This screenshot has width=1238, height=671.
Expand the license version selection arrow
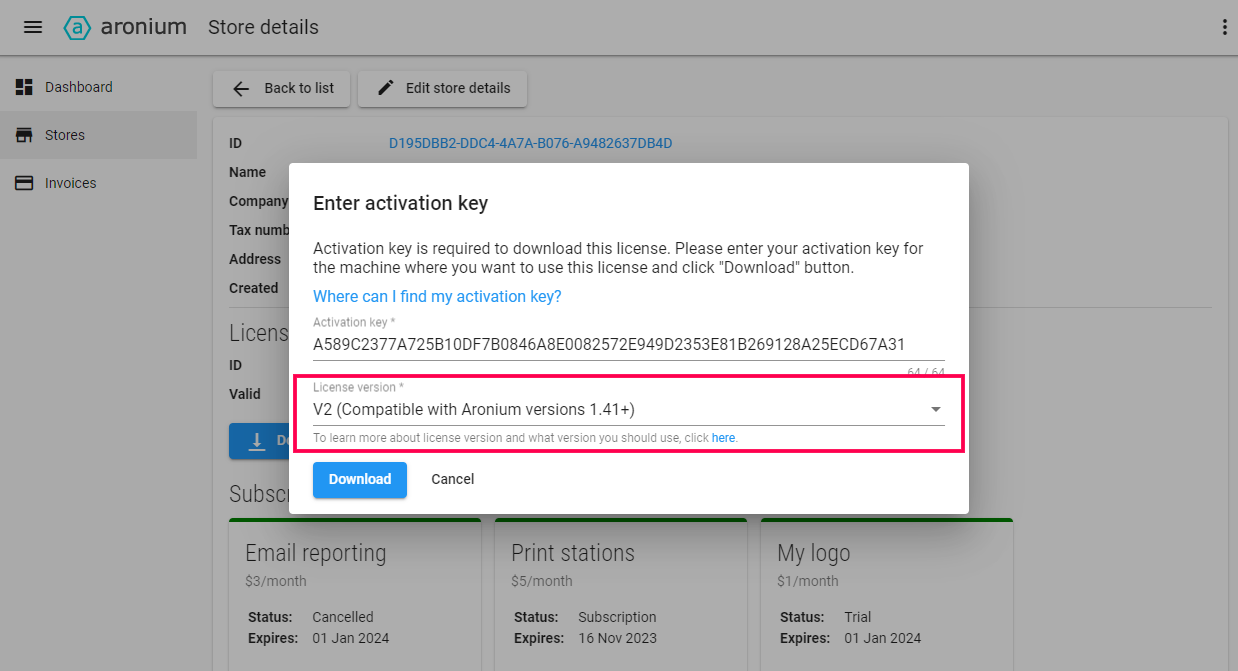coord(936,409)
